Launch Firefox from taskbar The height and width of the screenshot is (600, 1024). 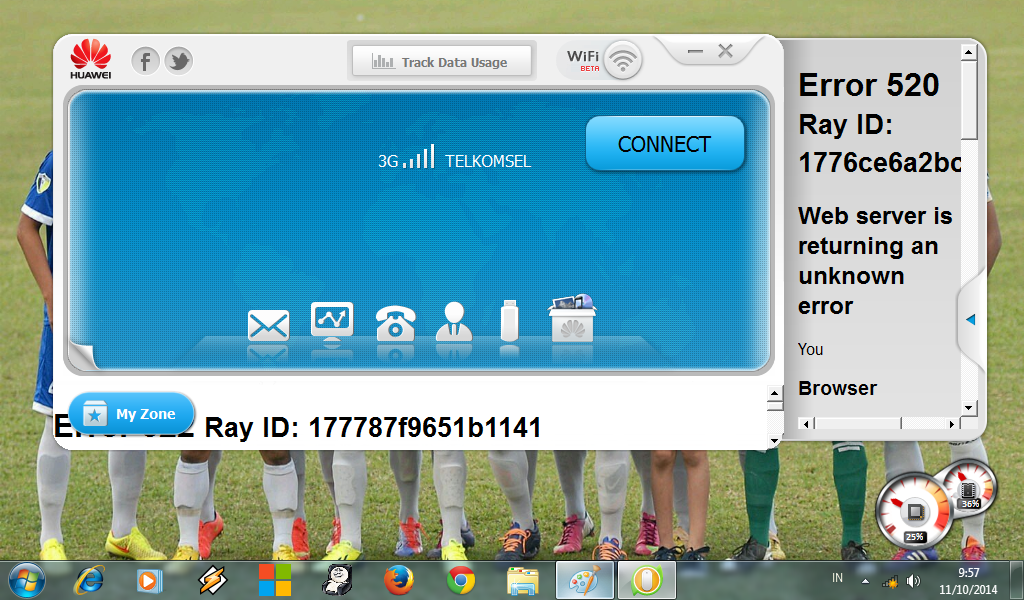tap(398, 580)
